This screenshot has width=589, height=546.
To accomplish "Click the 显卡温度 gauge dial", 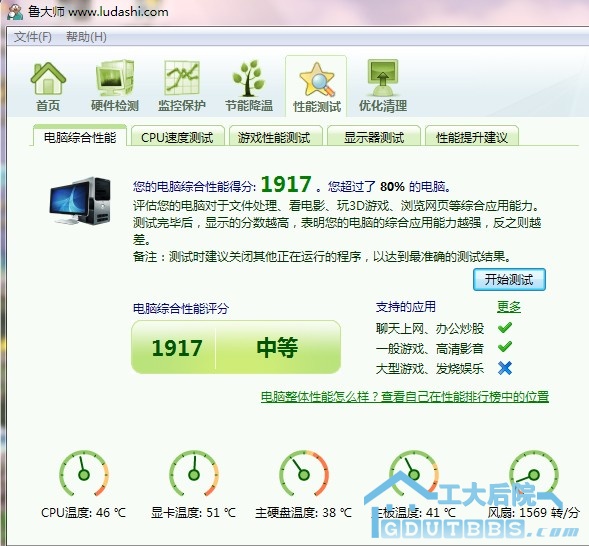I will pos(194,474).
